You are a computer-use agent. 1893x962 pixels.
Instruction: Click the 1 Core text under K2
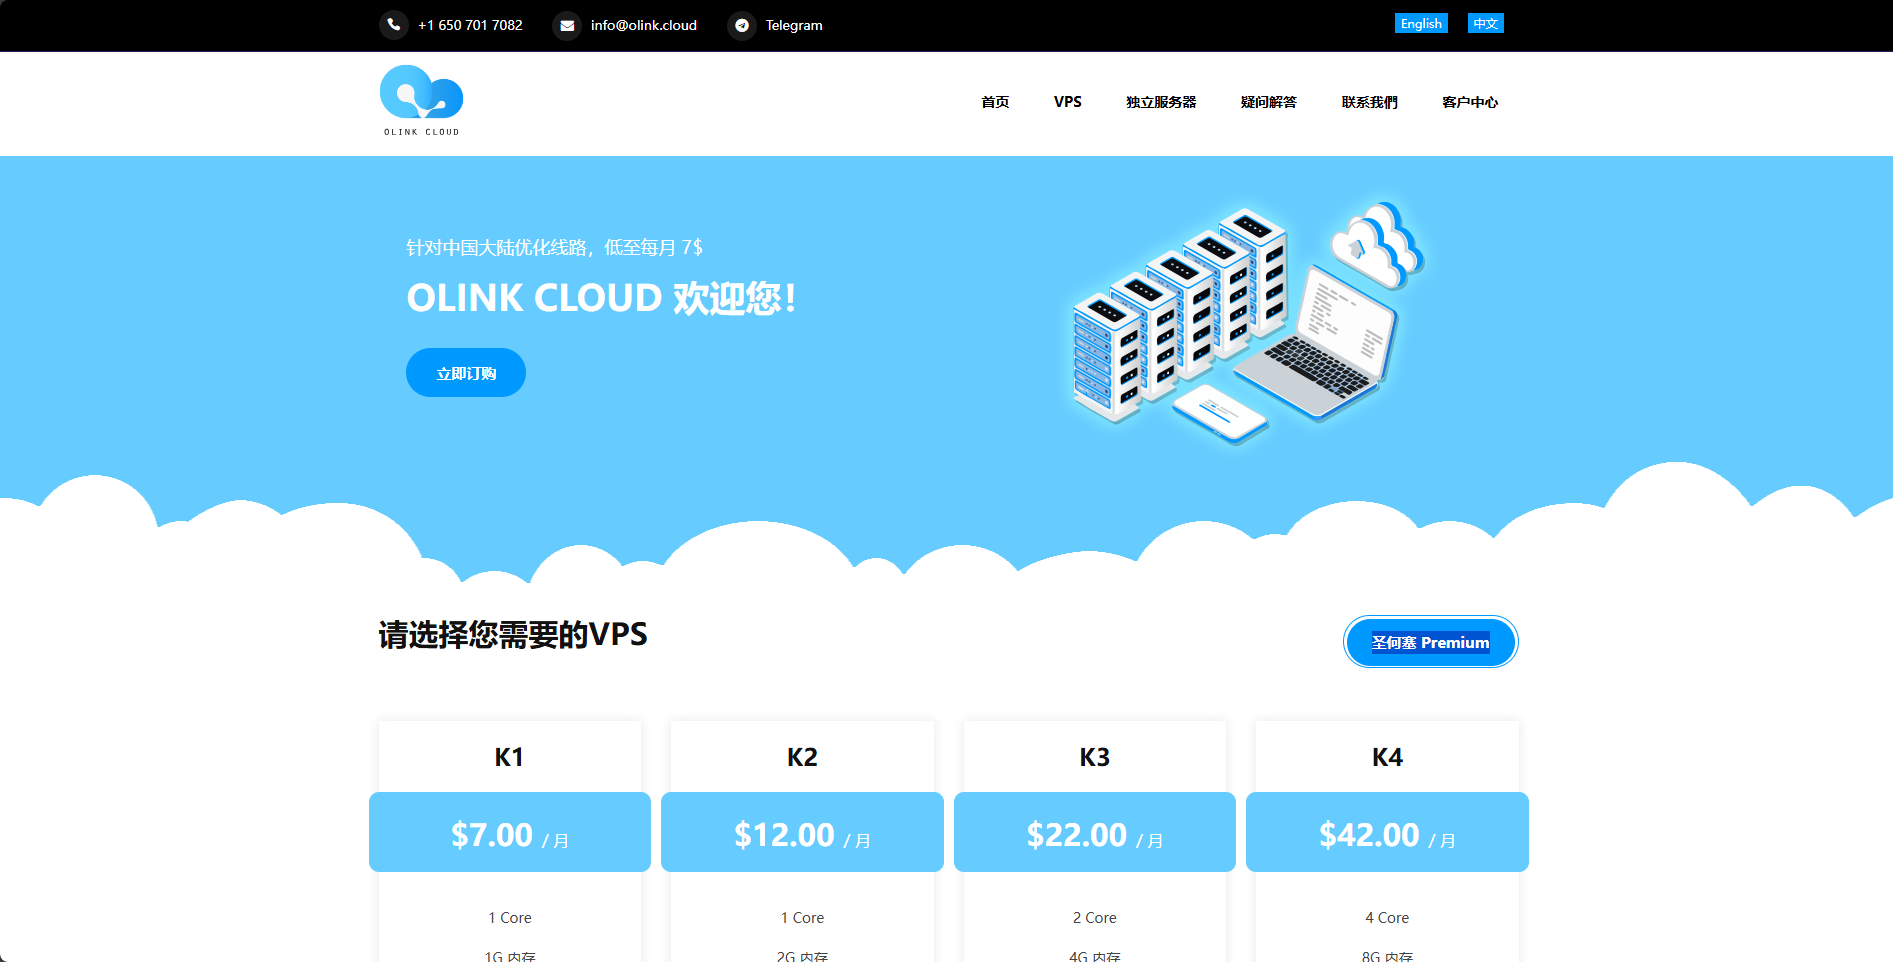(x=802, y=918)
